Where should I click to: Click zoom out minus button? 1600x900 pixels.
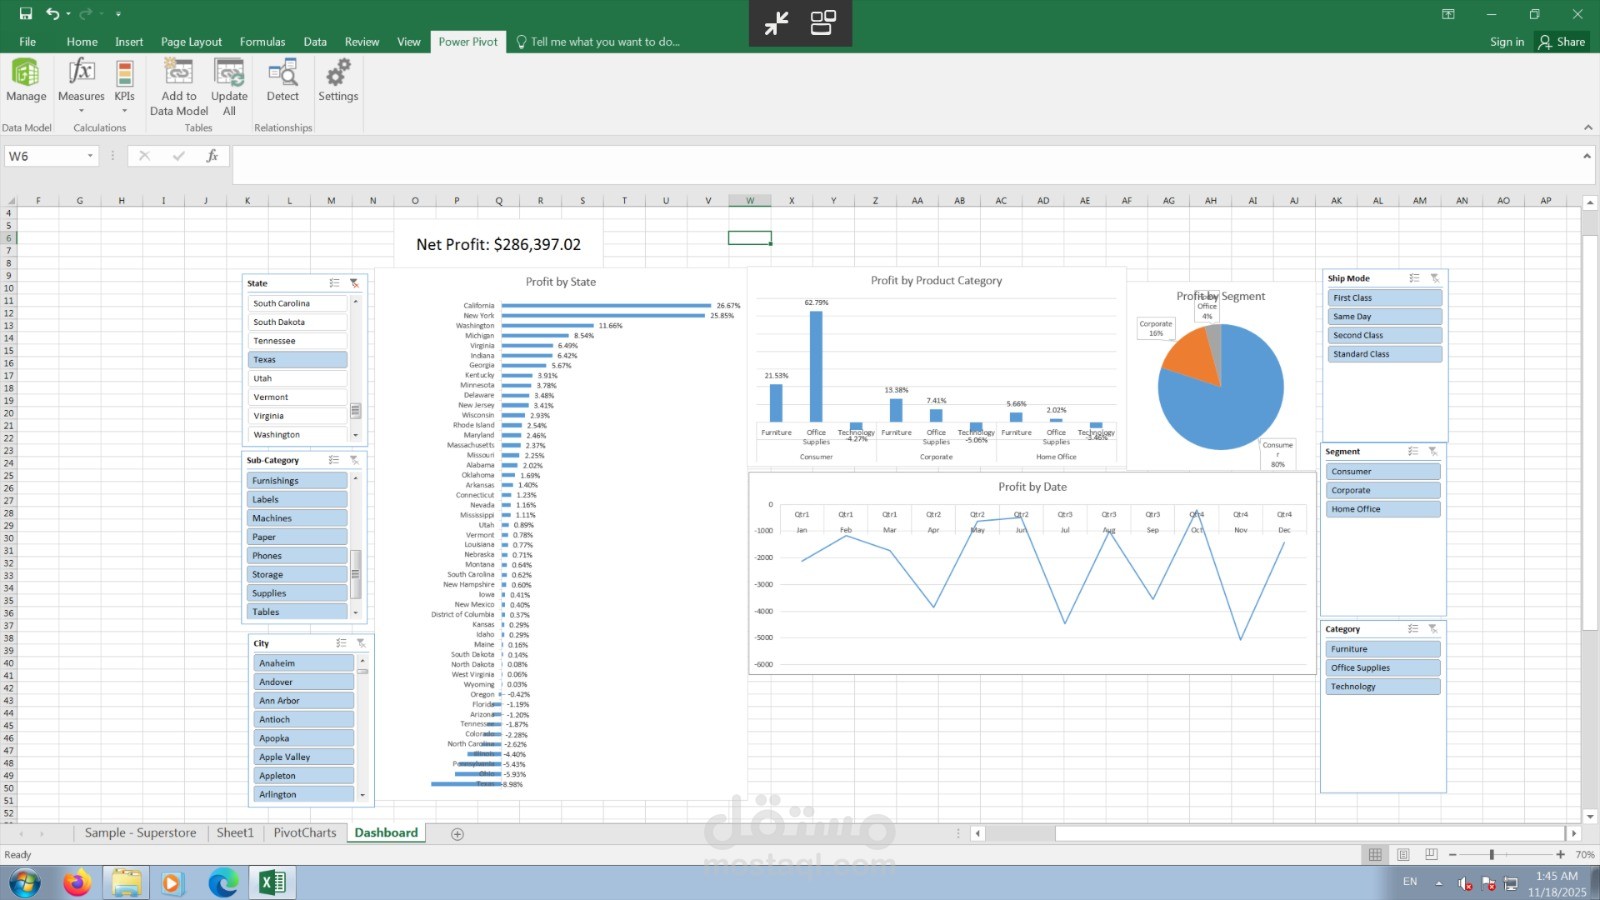[x=1452, y=855]
